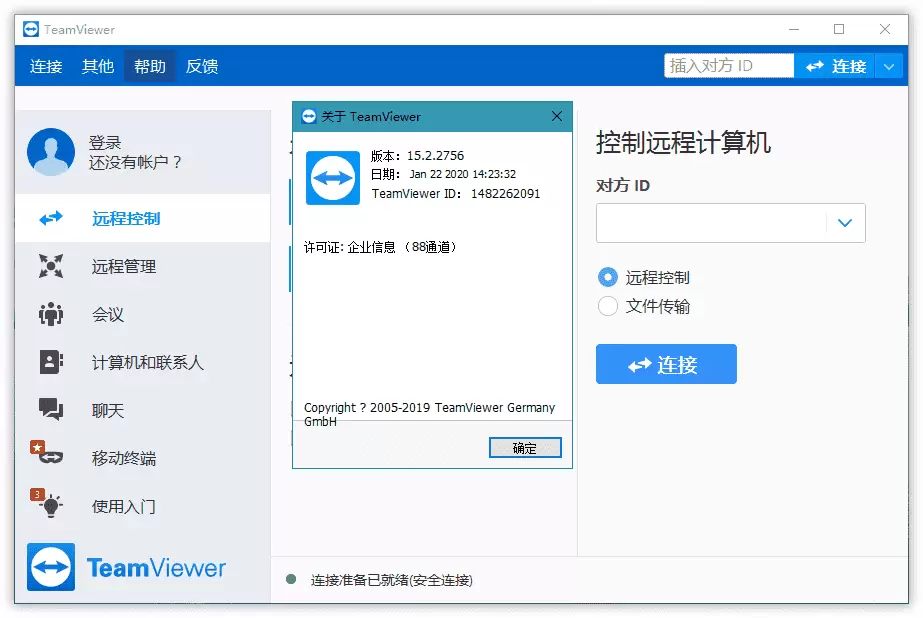Viewport: 923px width, 618px height.
Task: Close the 关于 TeamViewer dialog
Action: (557, 116)
